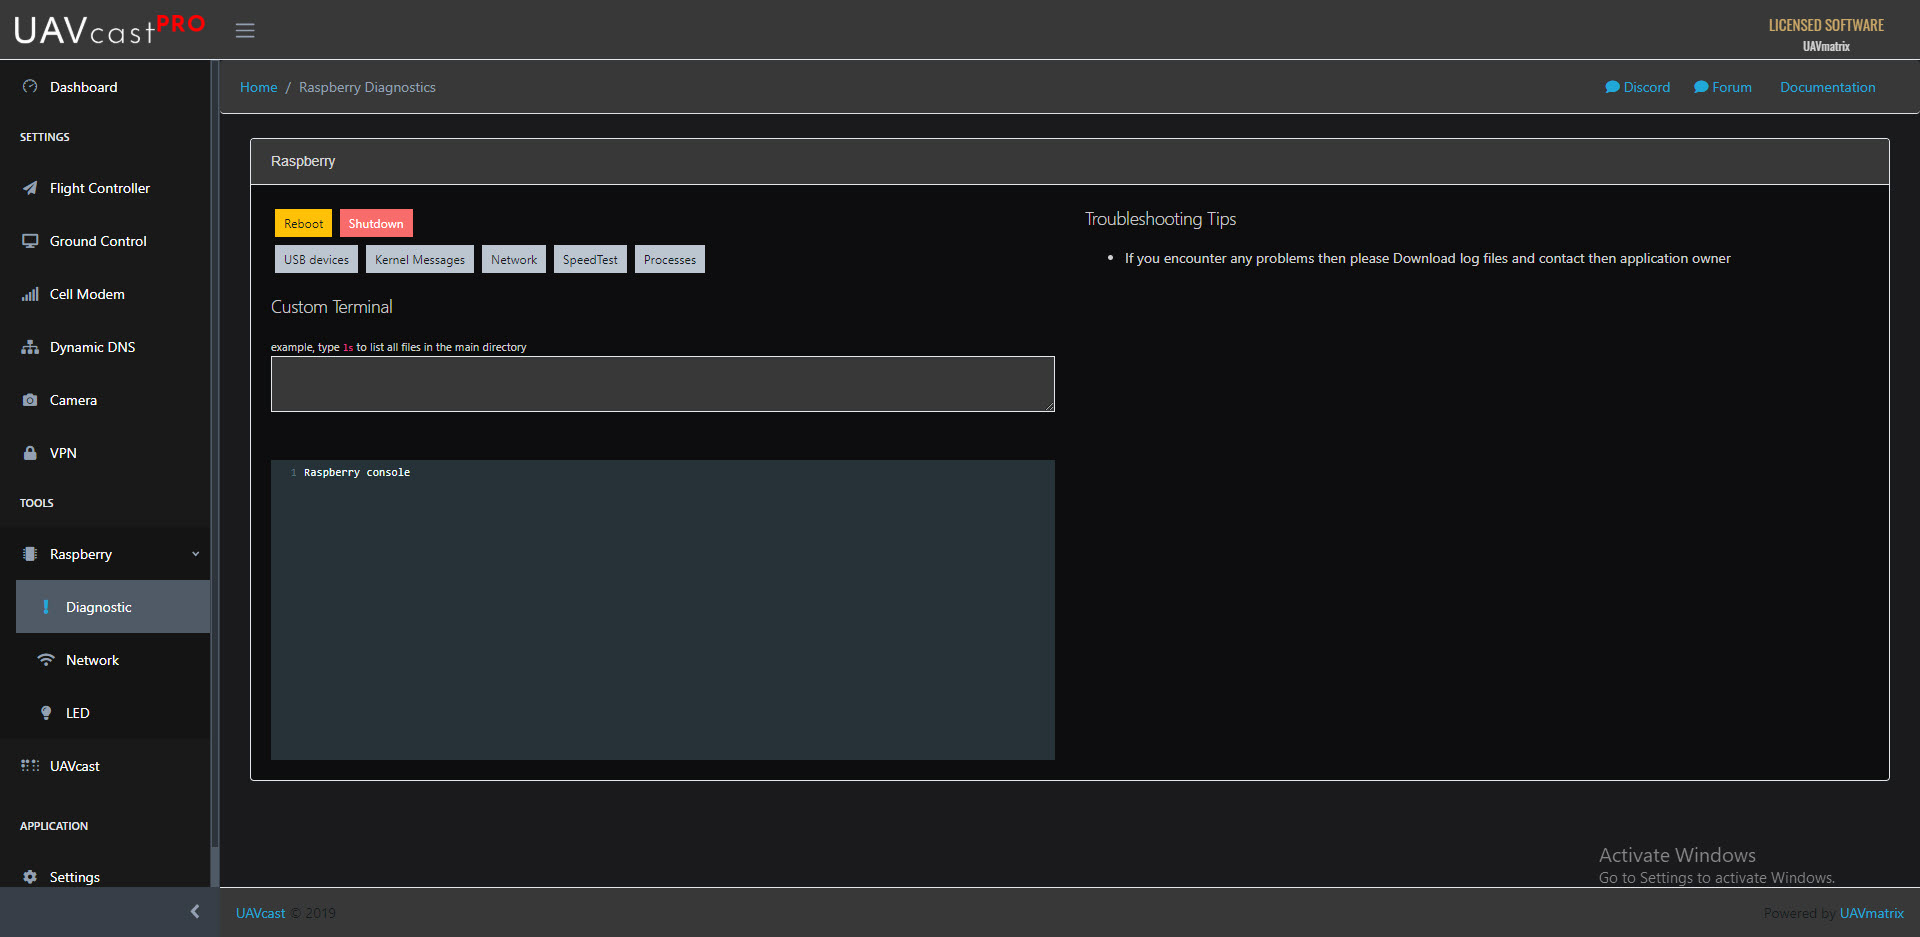This screenshot has height=937, width=1920.
Task: Click the VPN lock icon
Action: point(30,453)
